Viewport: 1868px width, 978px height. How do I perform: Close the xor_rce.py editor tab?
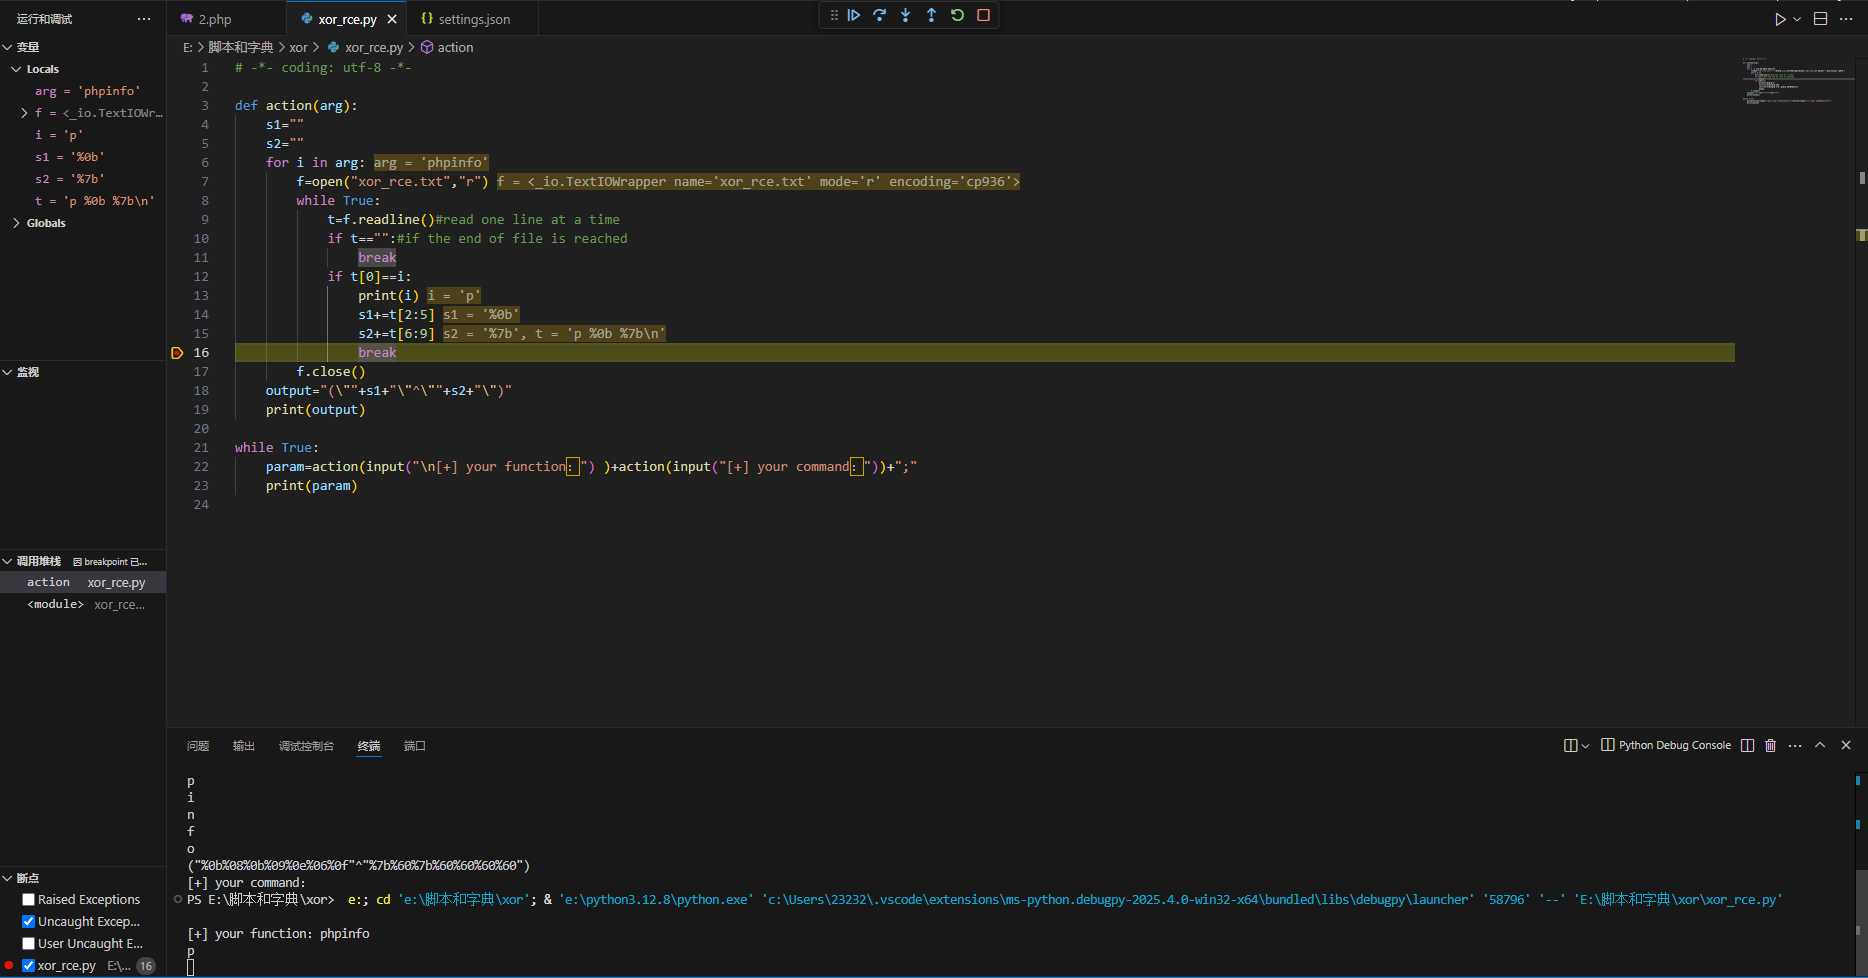point(392,19)
